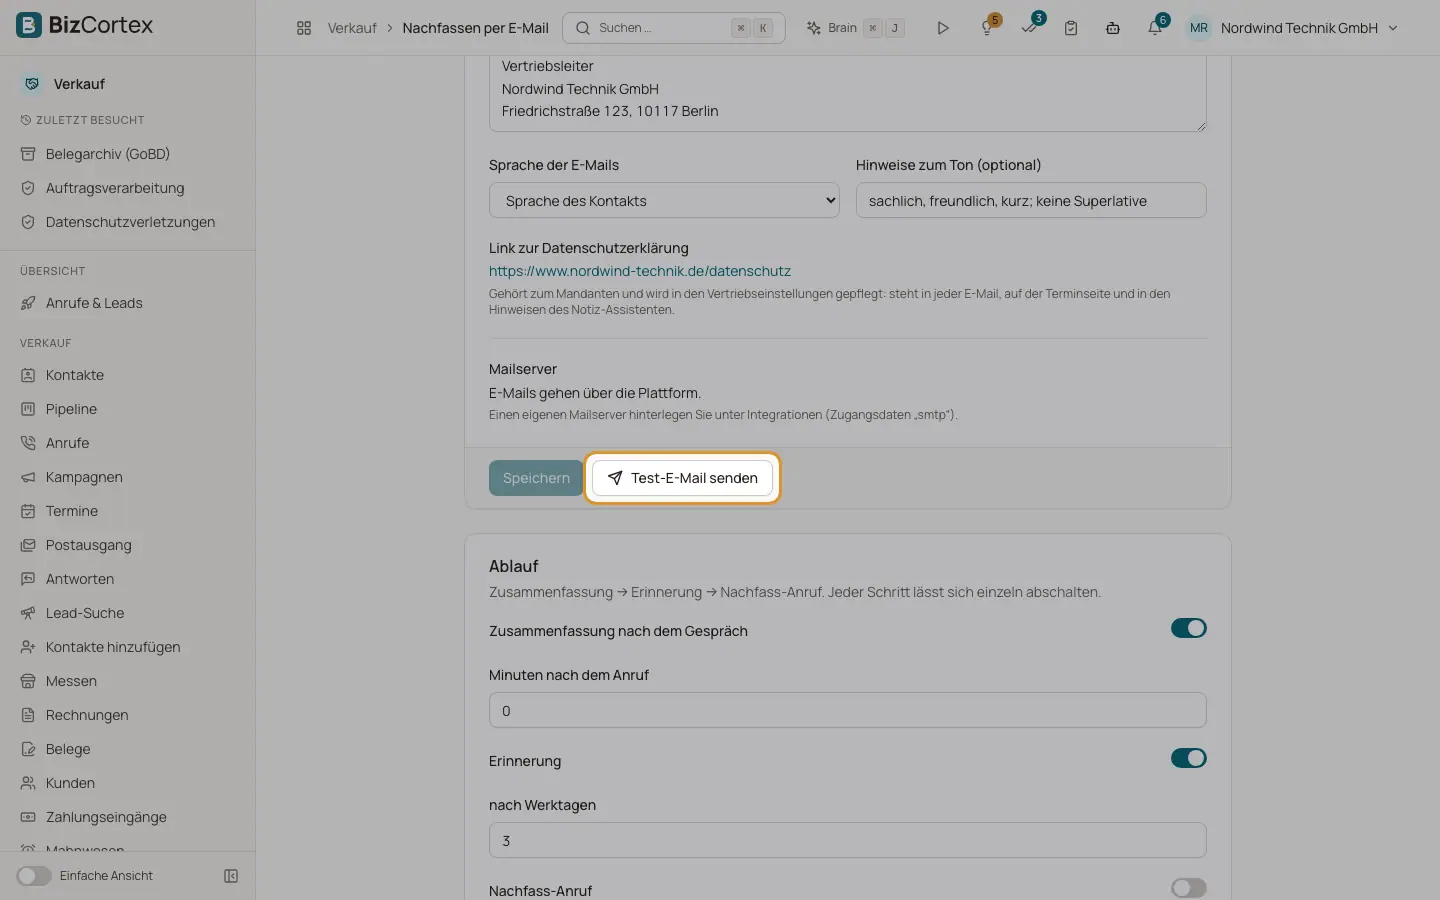
Task: Open Postausgang in the sidebar
Action: 89,545
